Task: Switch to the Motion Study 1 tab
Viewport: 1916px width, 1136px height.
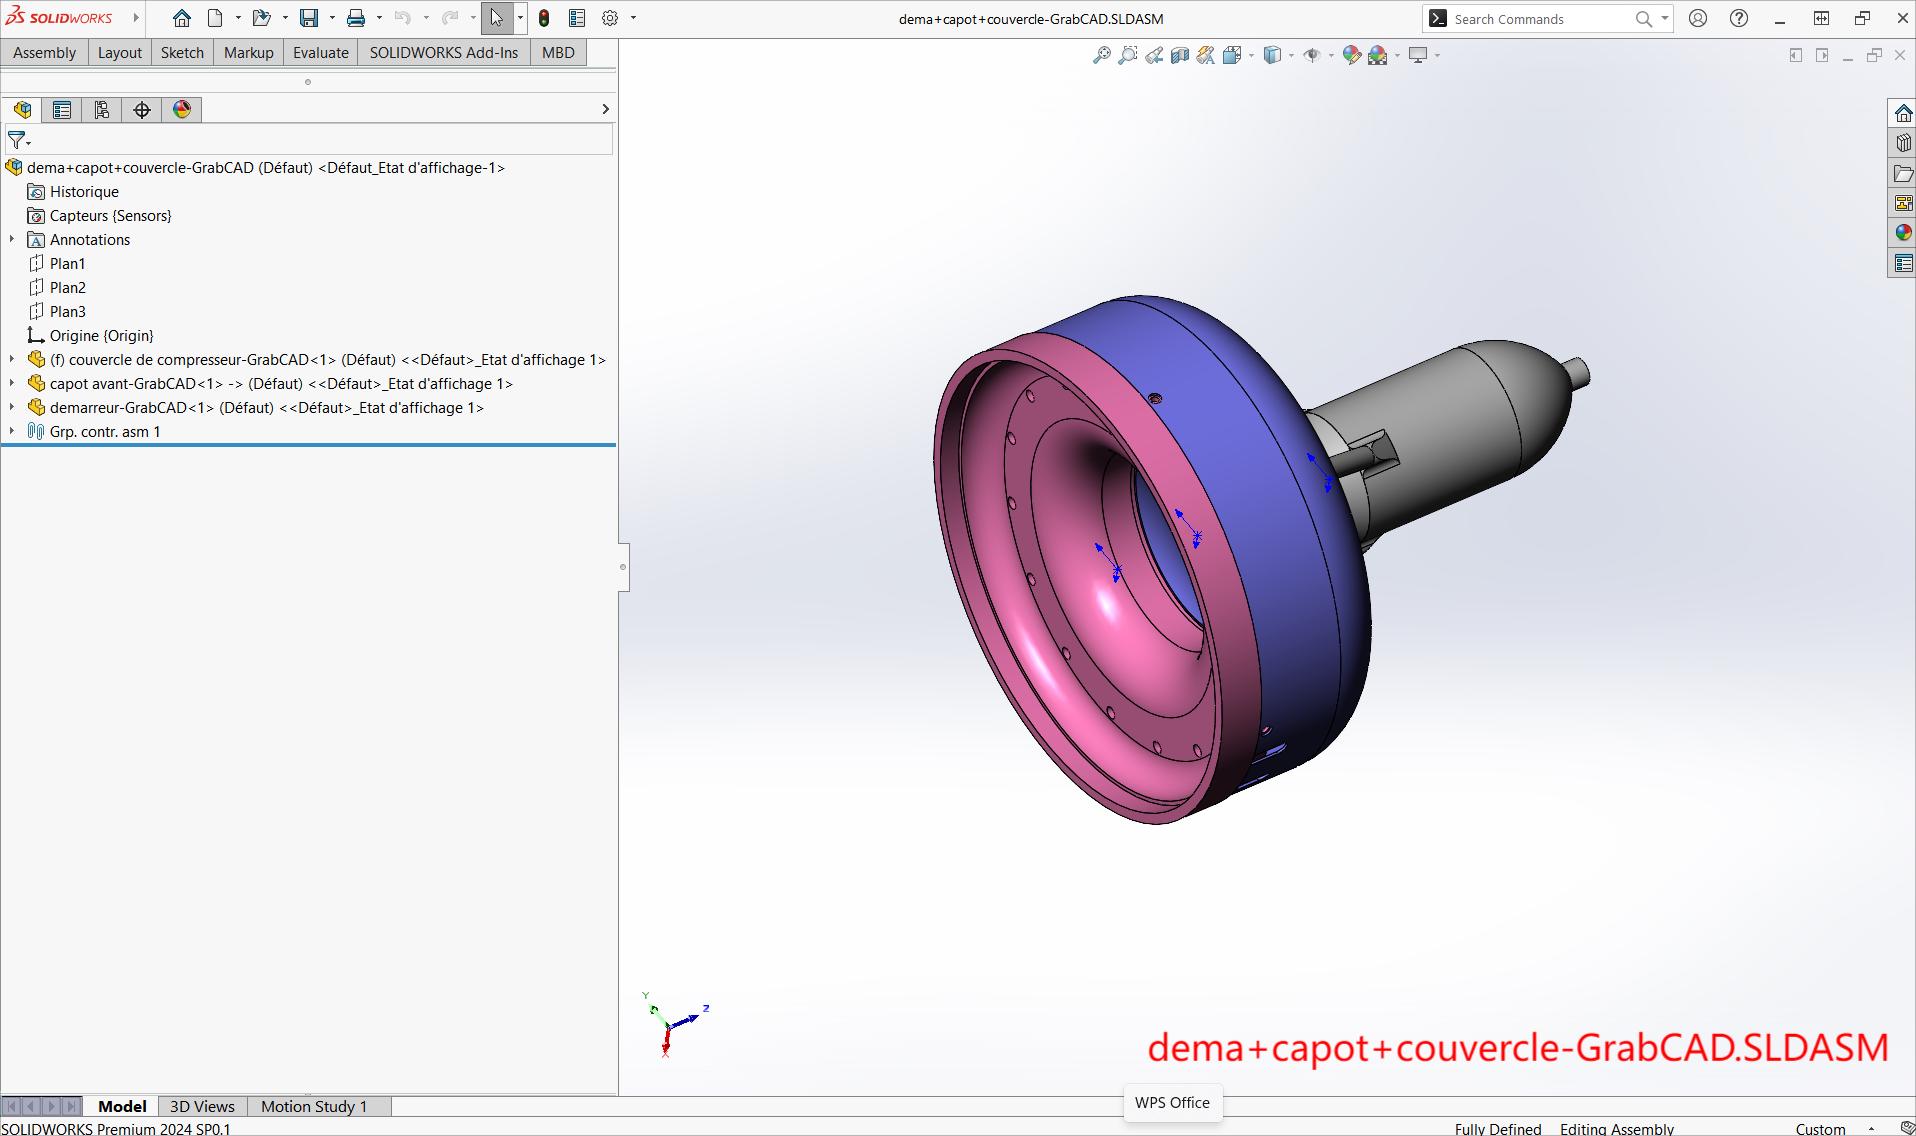Action: pos(314,1106)
